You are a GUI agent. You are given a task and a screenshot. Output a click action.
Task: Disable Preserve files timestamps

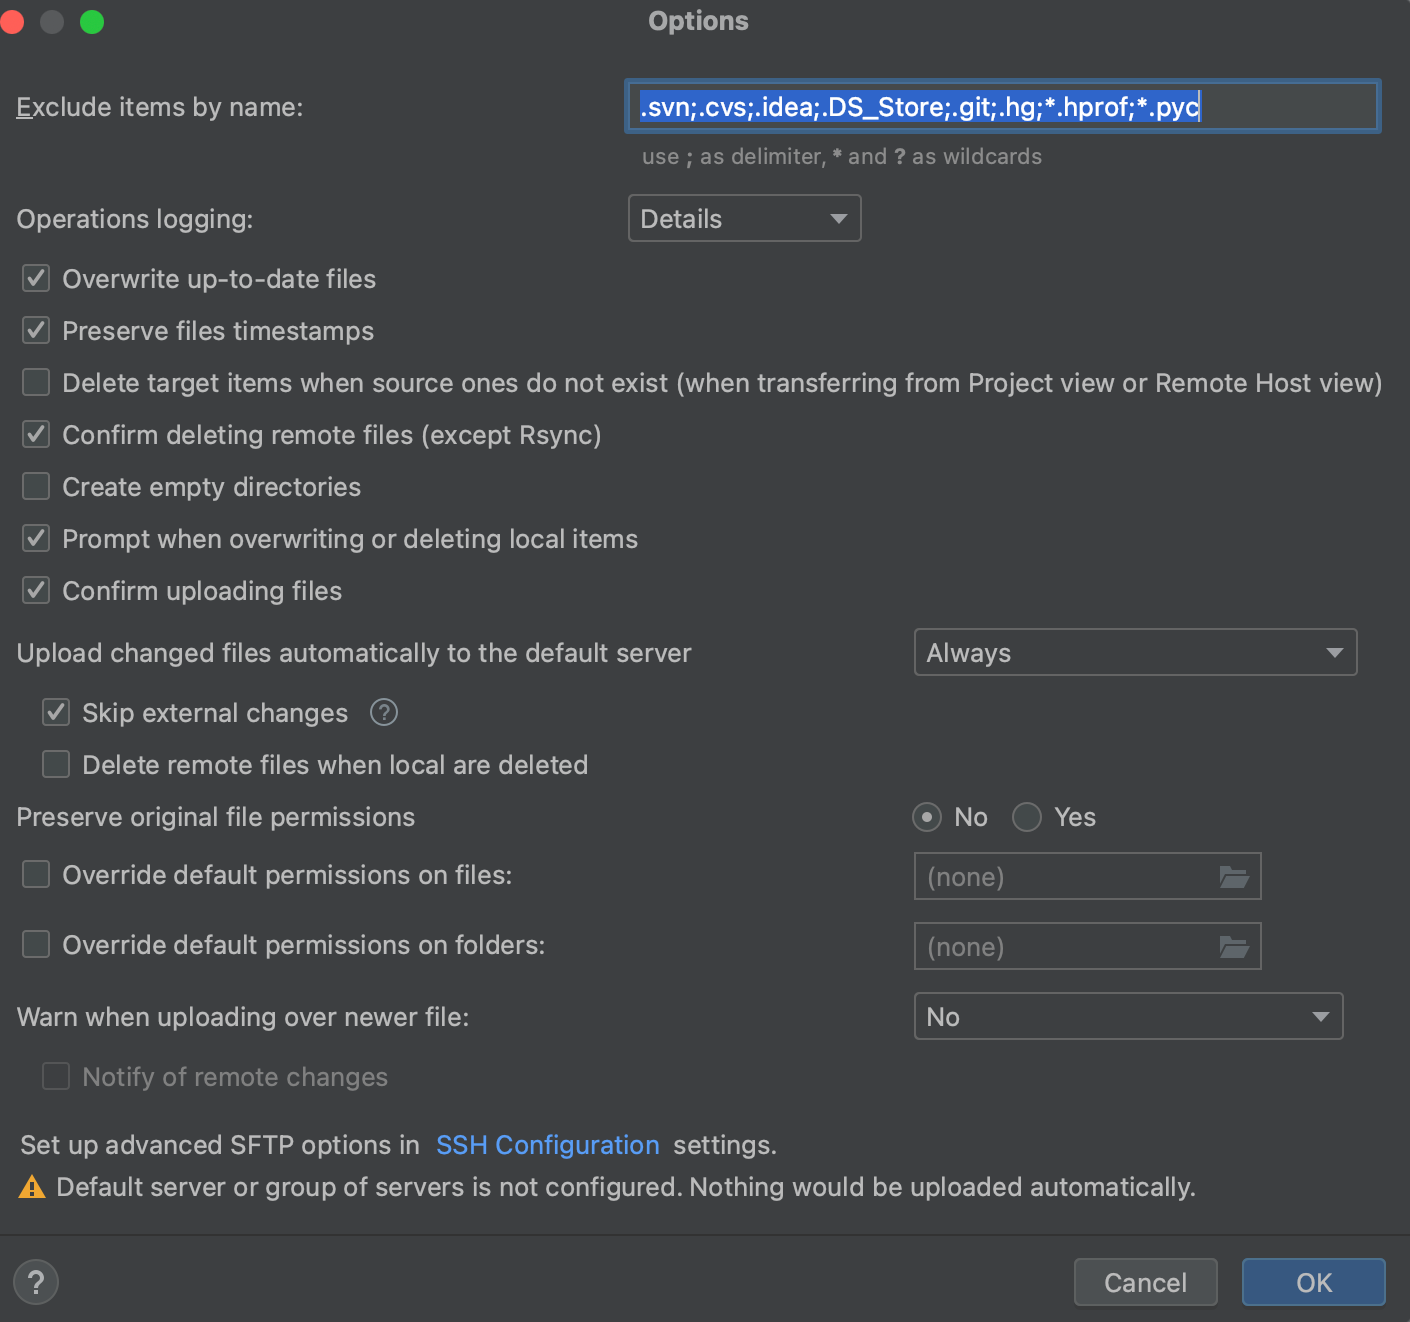37,331
